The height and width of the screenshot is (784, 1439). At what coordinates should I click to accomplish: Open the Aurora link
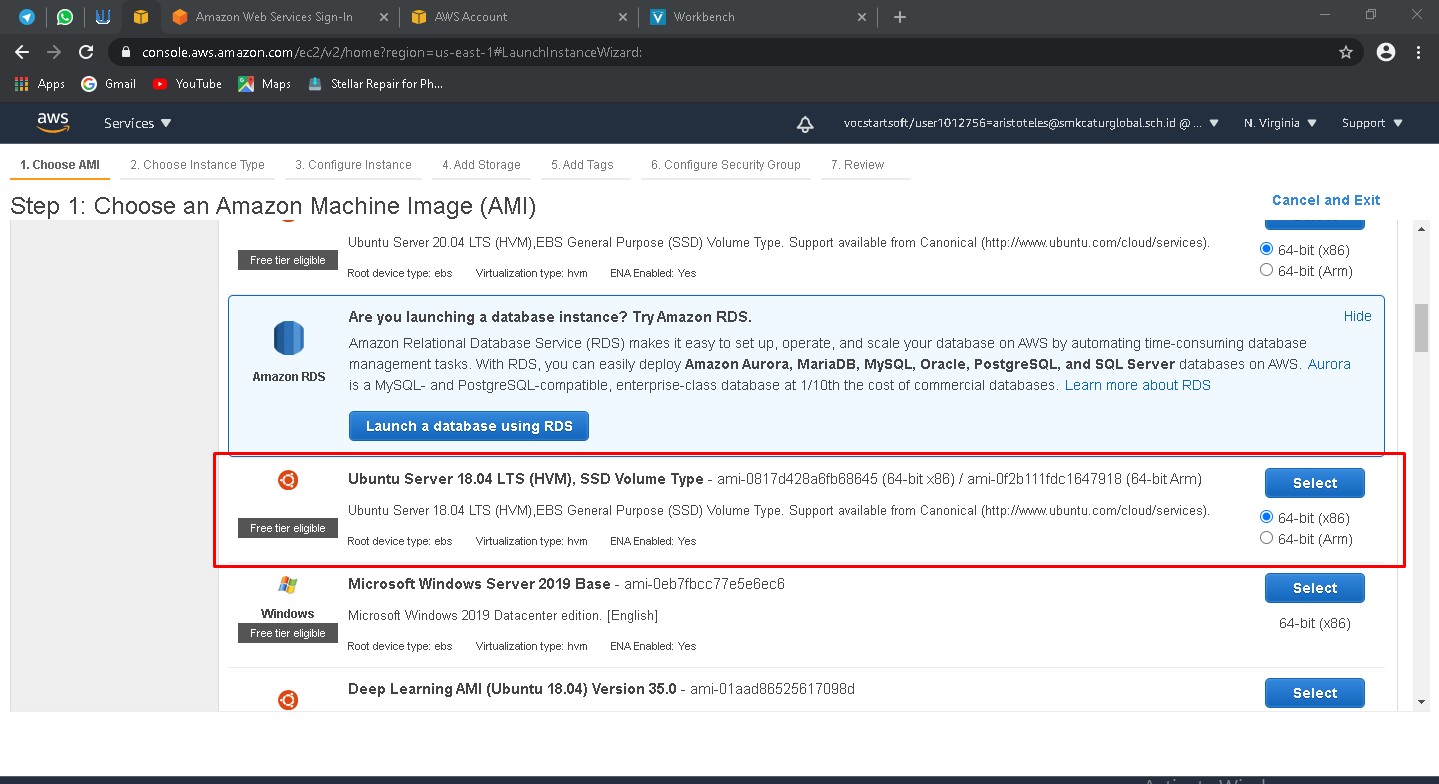(1329, 364)
